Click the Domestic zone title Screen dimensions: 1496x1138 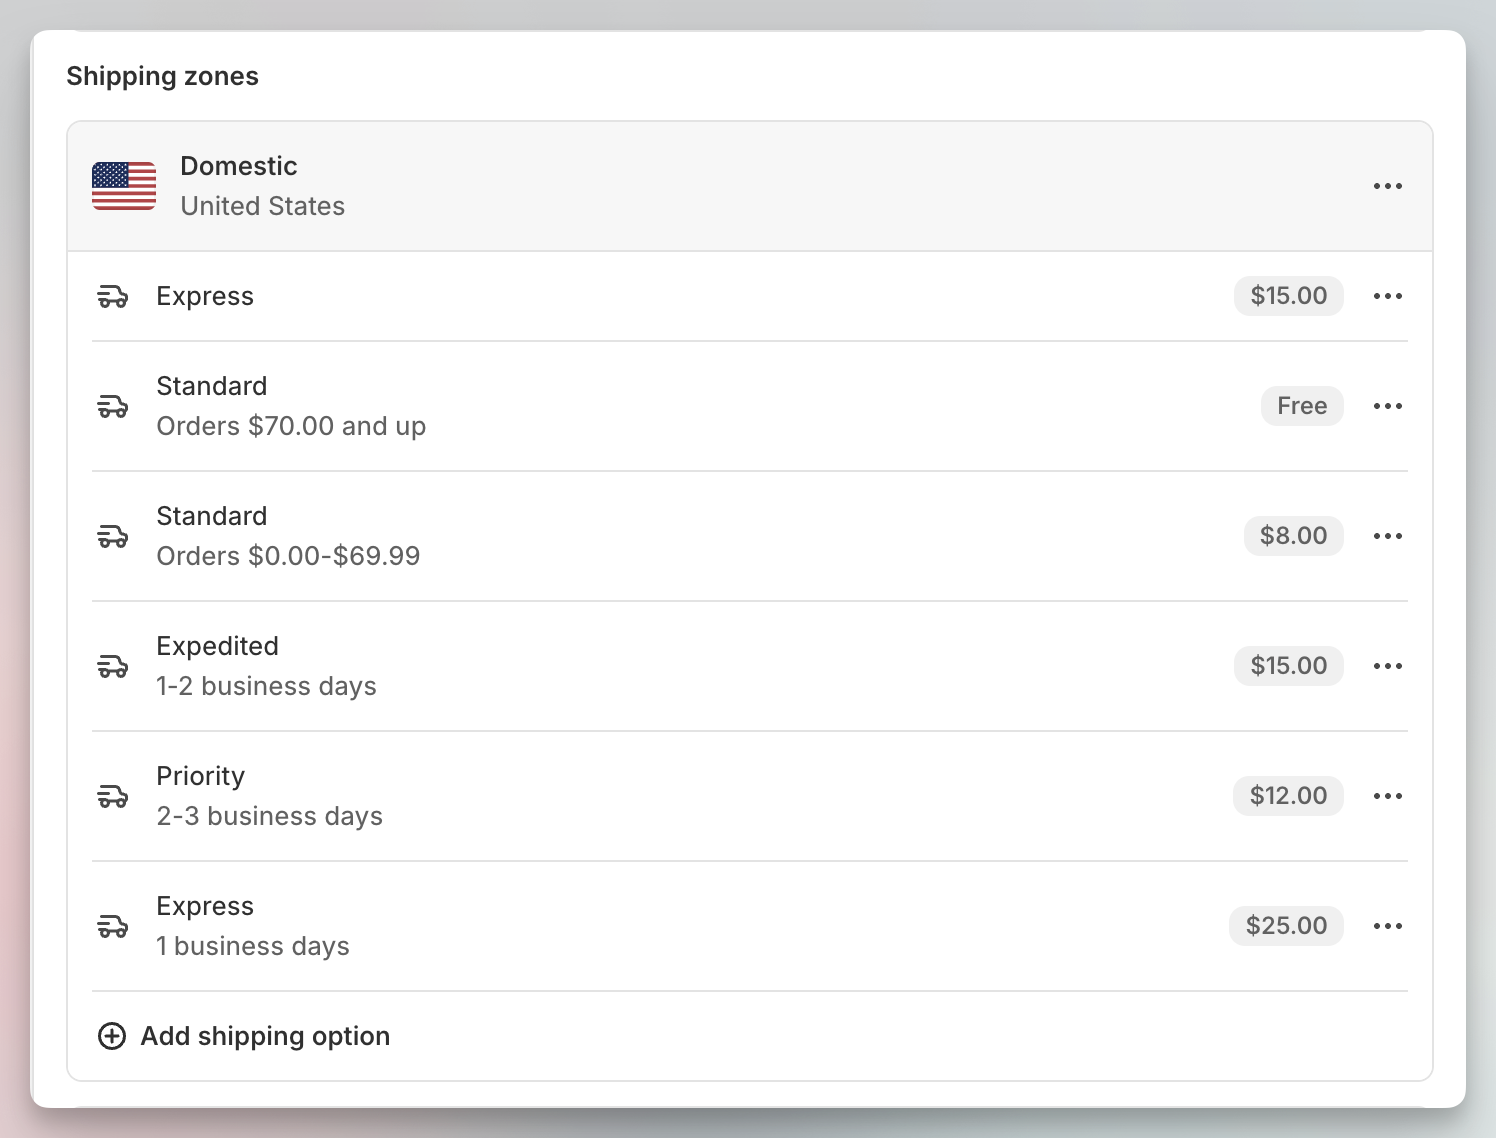click(x=239, y=166)
